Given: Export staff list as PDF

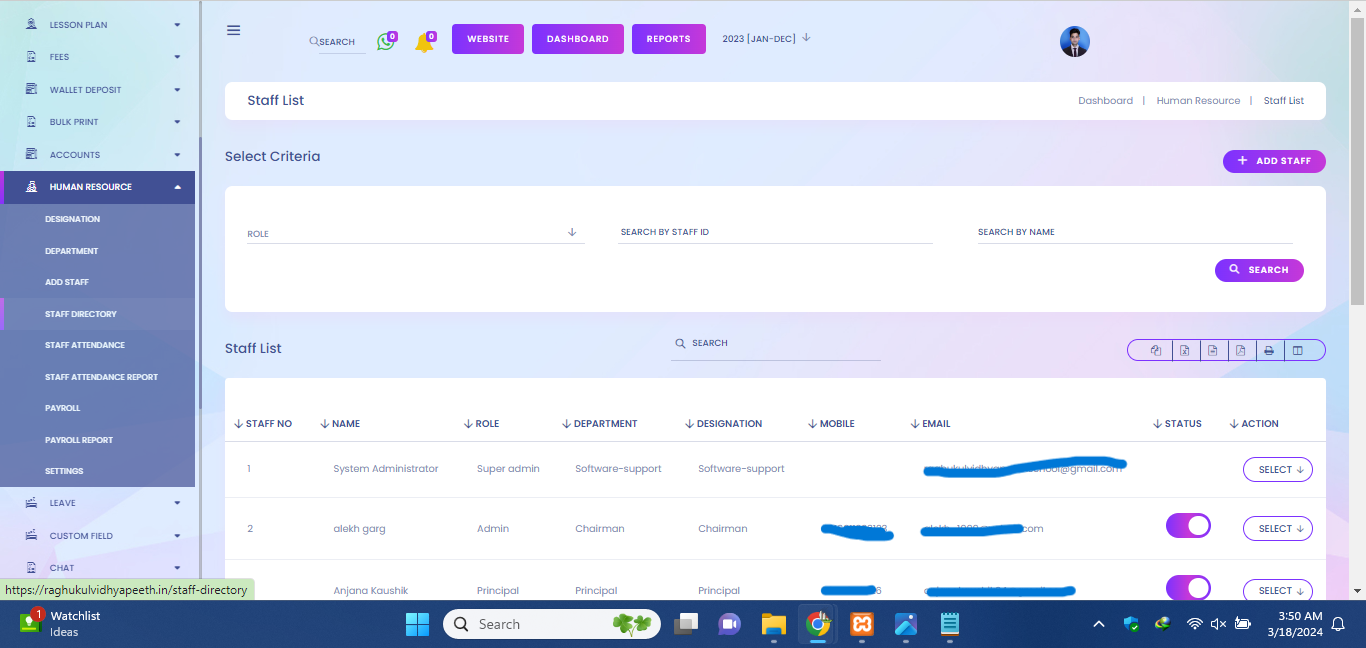Looking at the screenshot, I should click(x=1240, y=350).
